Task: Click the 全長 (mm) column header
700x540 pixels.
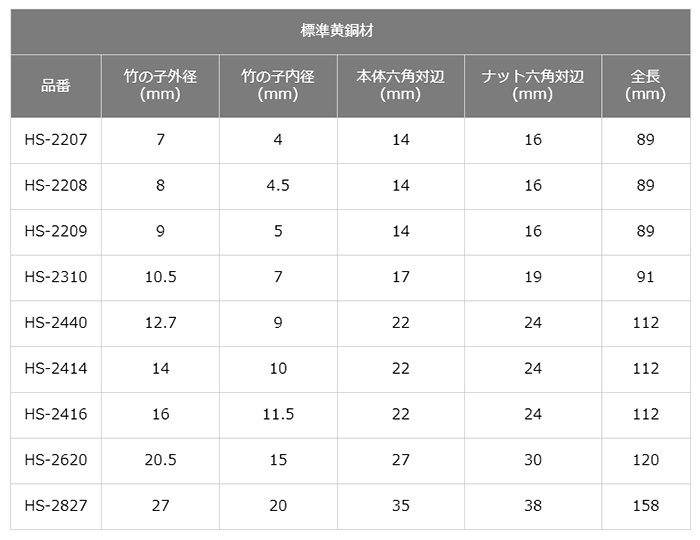Action: (646, 85)
